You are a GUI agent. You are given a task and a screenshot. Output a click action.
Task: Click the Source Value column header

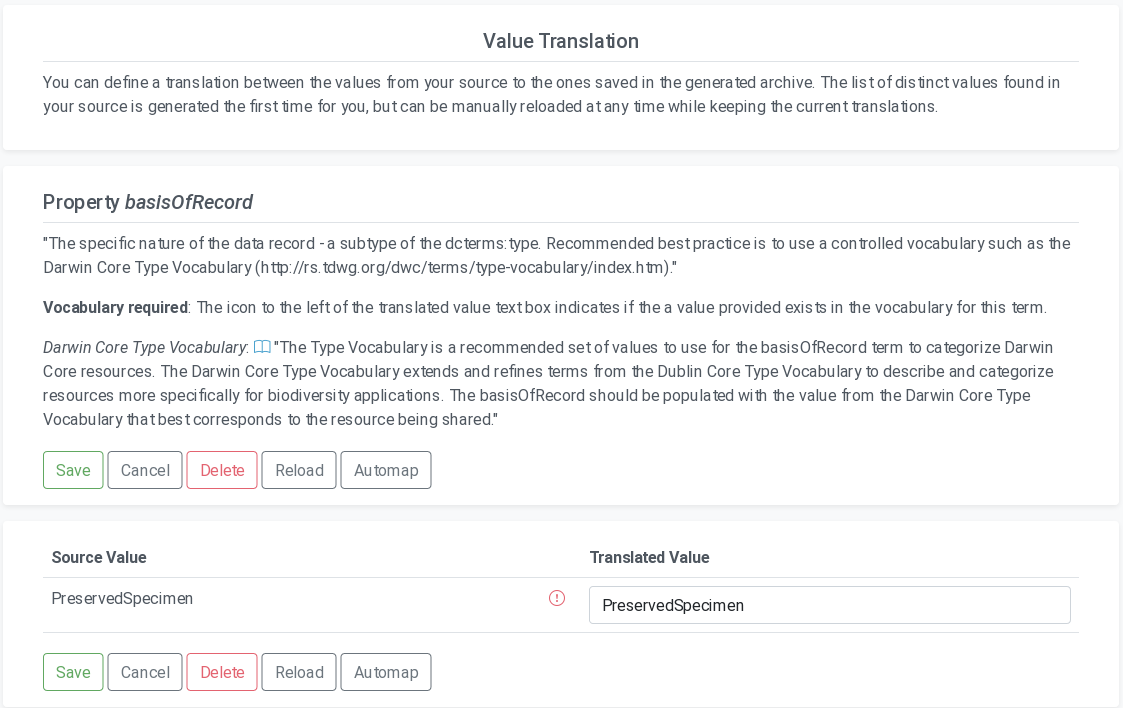tap(99, 558)
